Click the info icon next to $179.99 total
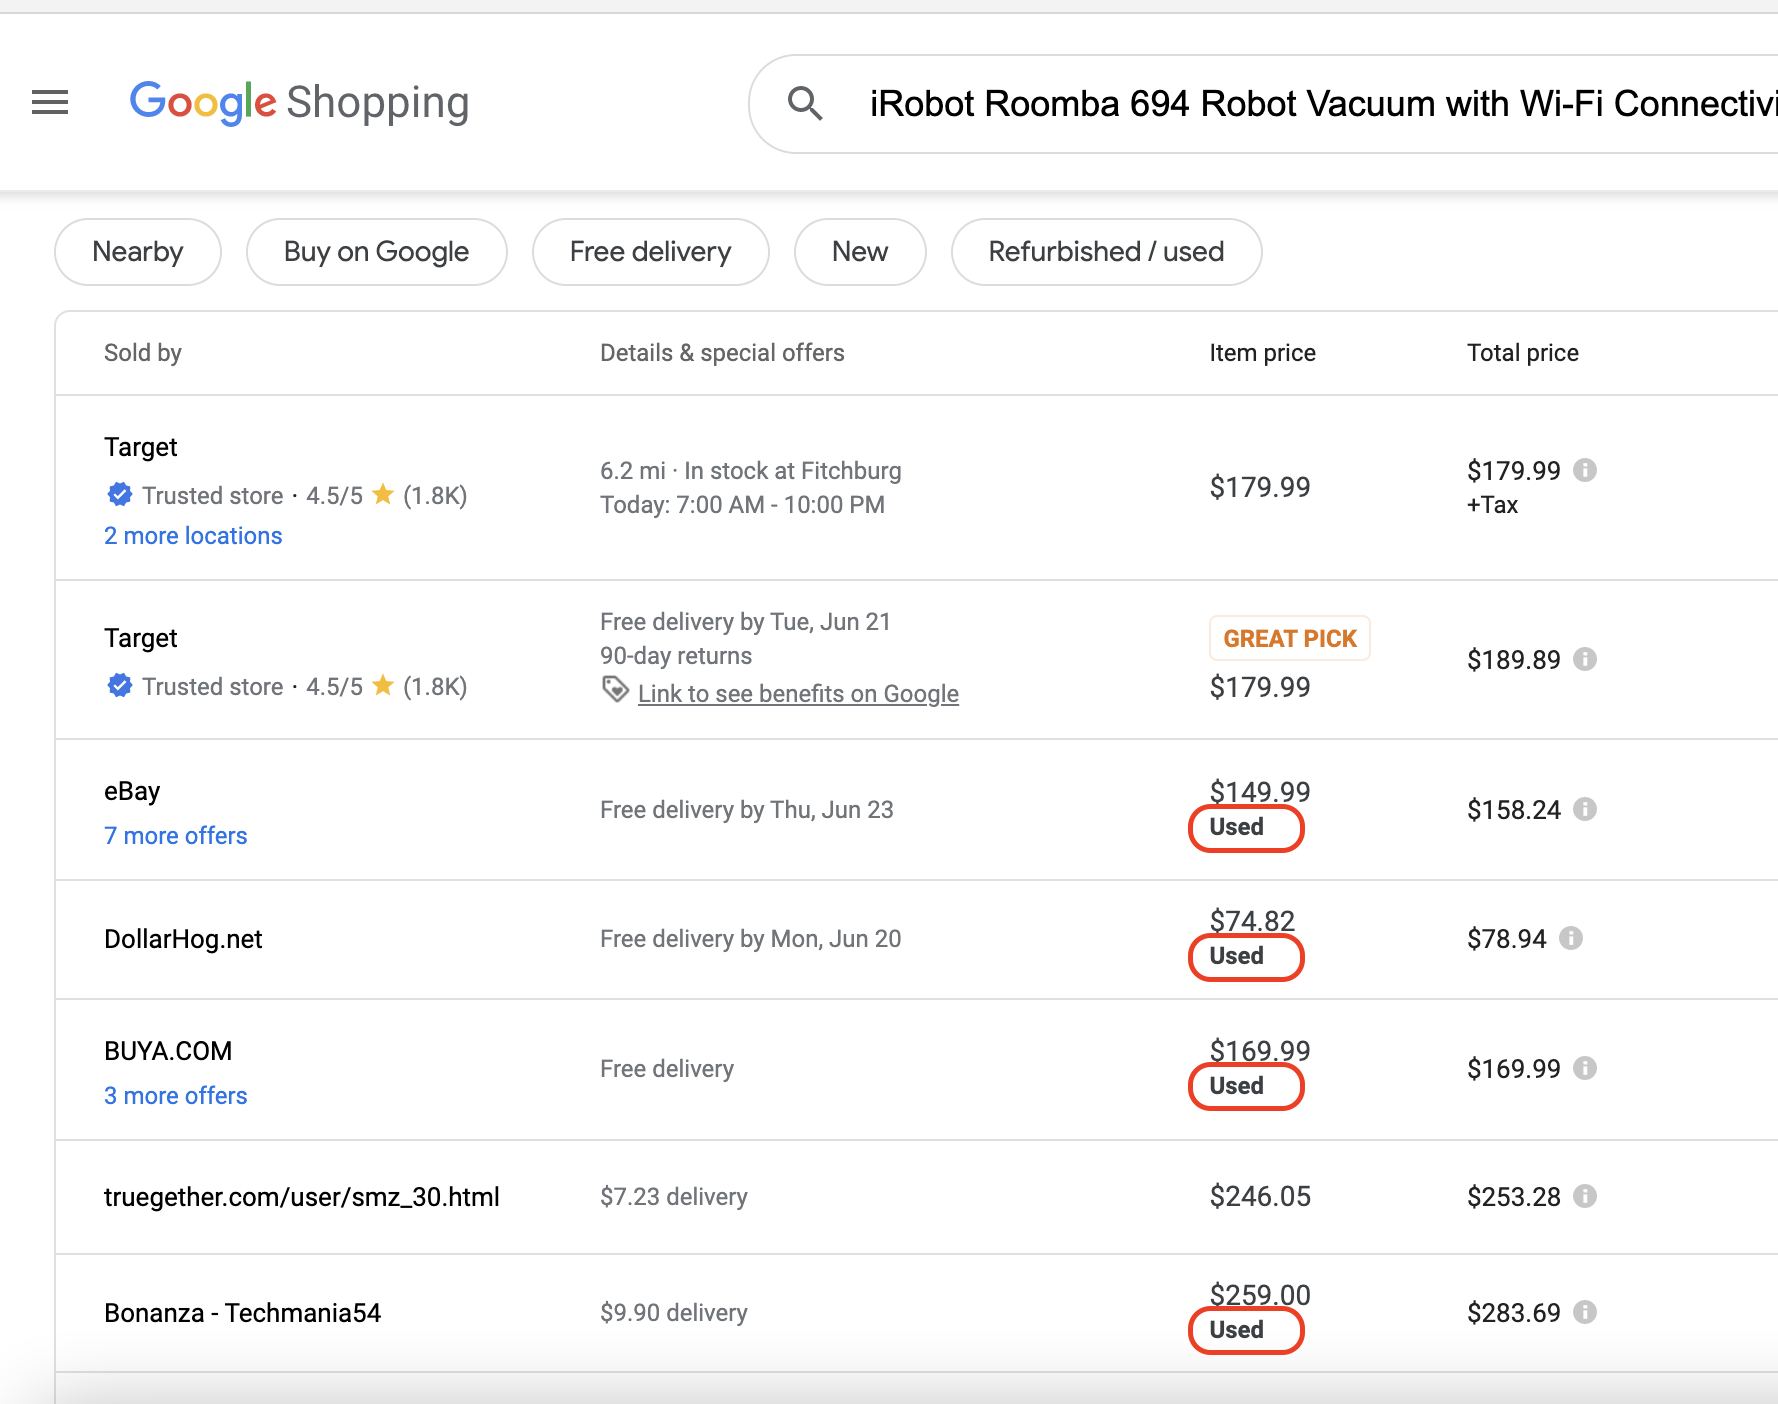 pos(1585,470)
